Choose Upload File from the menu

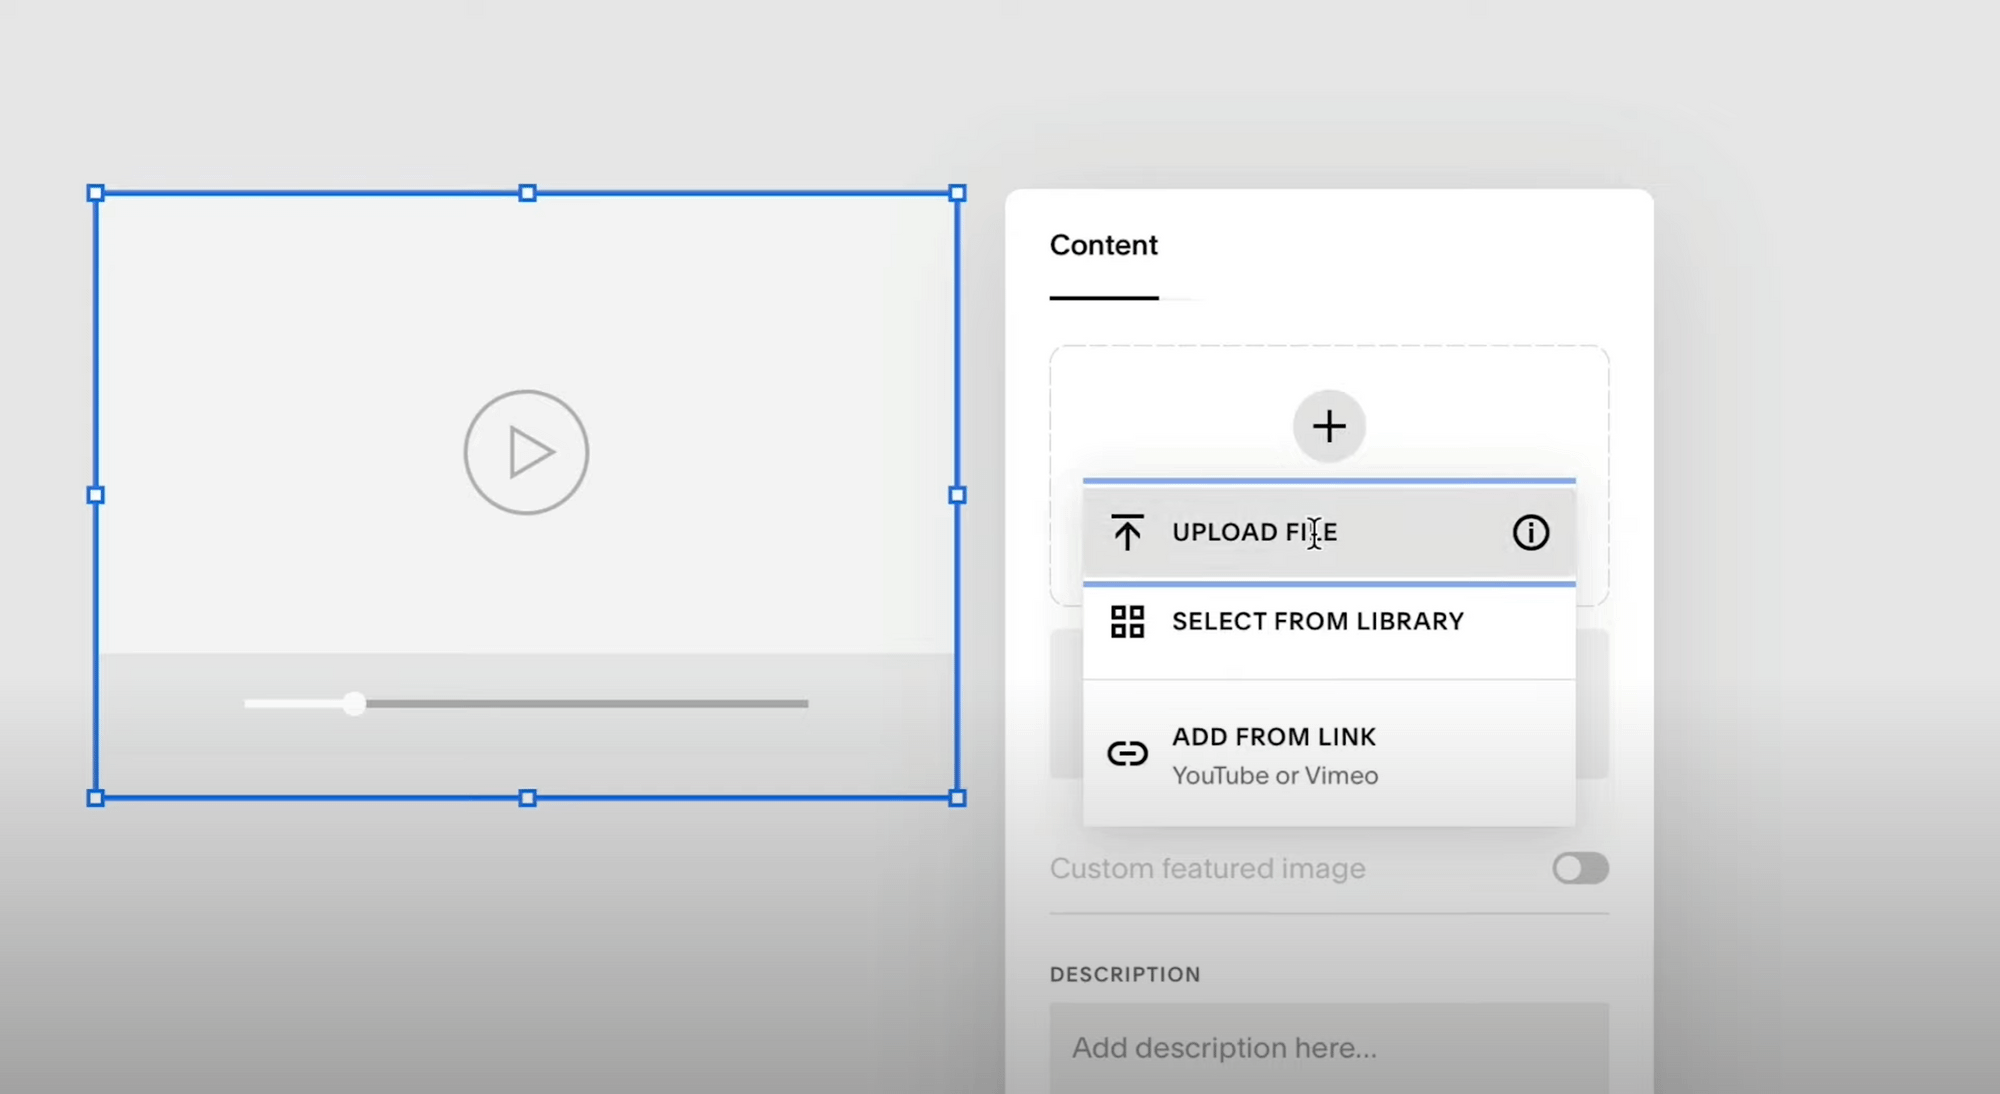[1329, 532]
